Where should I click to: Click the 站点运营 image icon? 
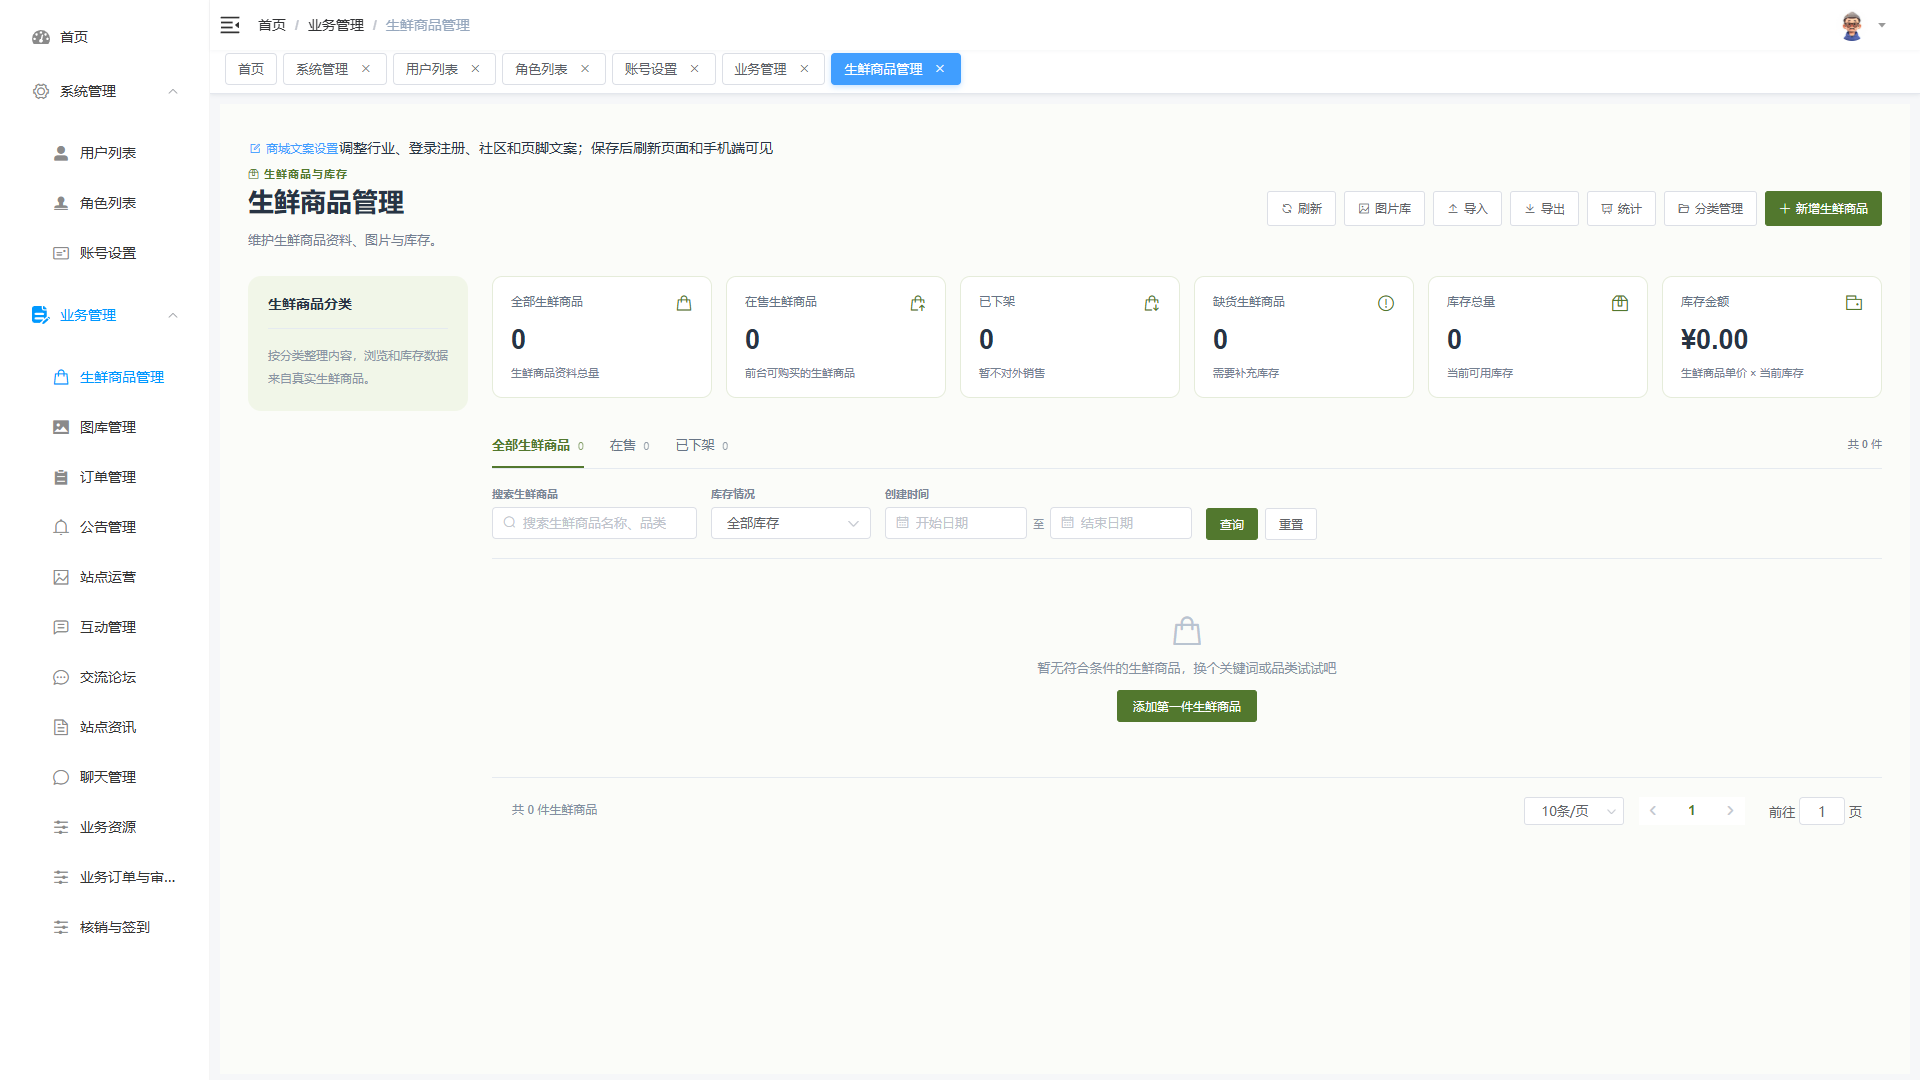pyautogui.click(x=61, y=577)
